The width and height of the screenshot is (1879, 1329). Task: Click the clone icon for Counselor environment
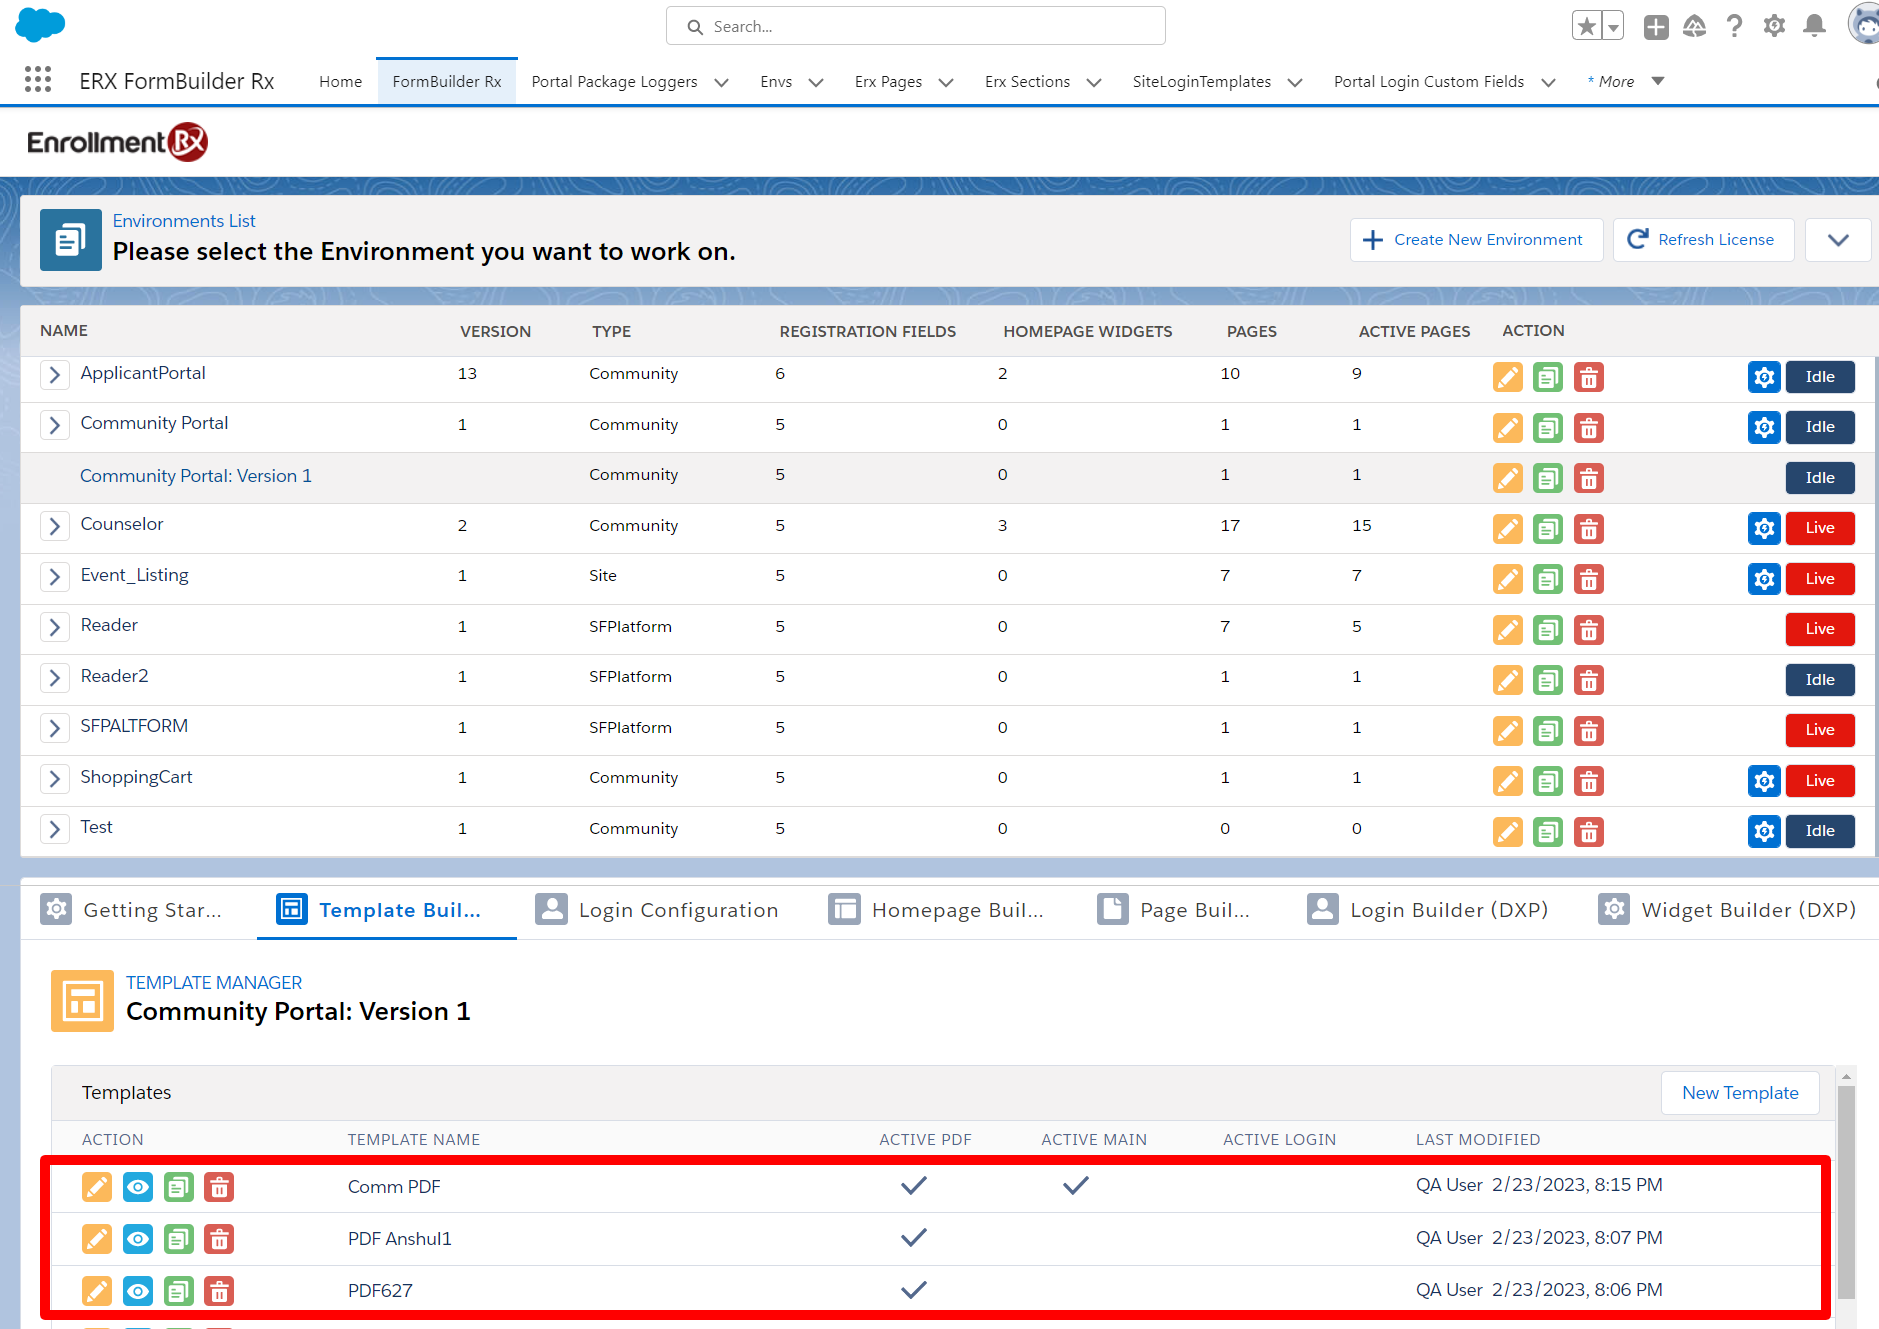(x=1547, y=528)
